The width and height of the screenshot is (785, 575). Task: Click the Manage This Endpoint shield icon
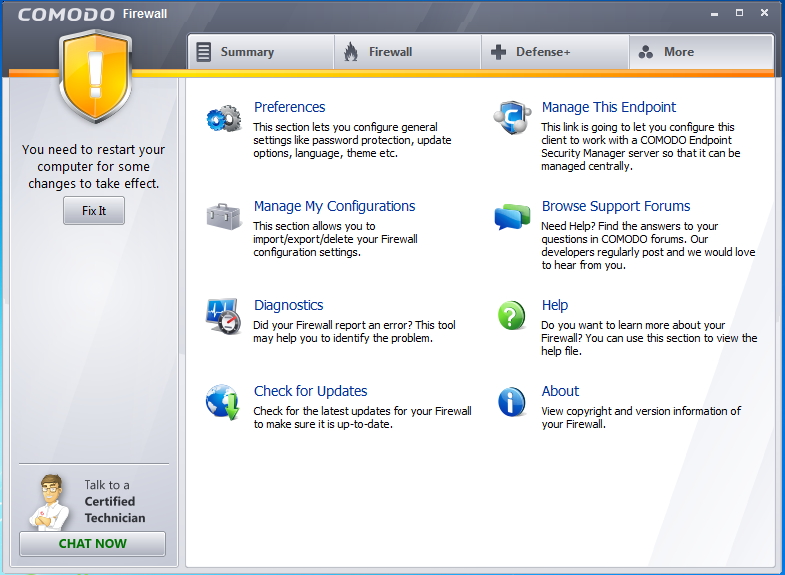[512, 118]
